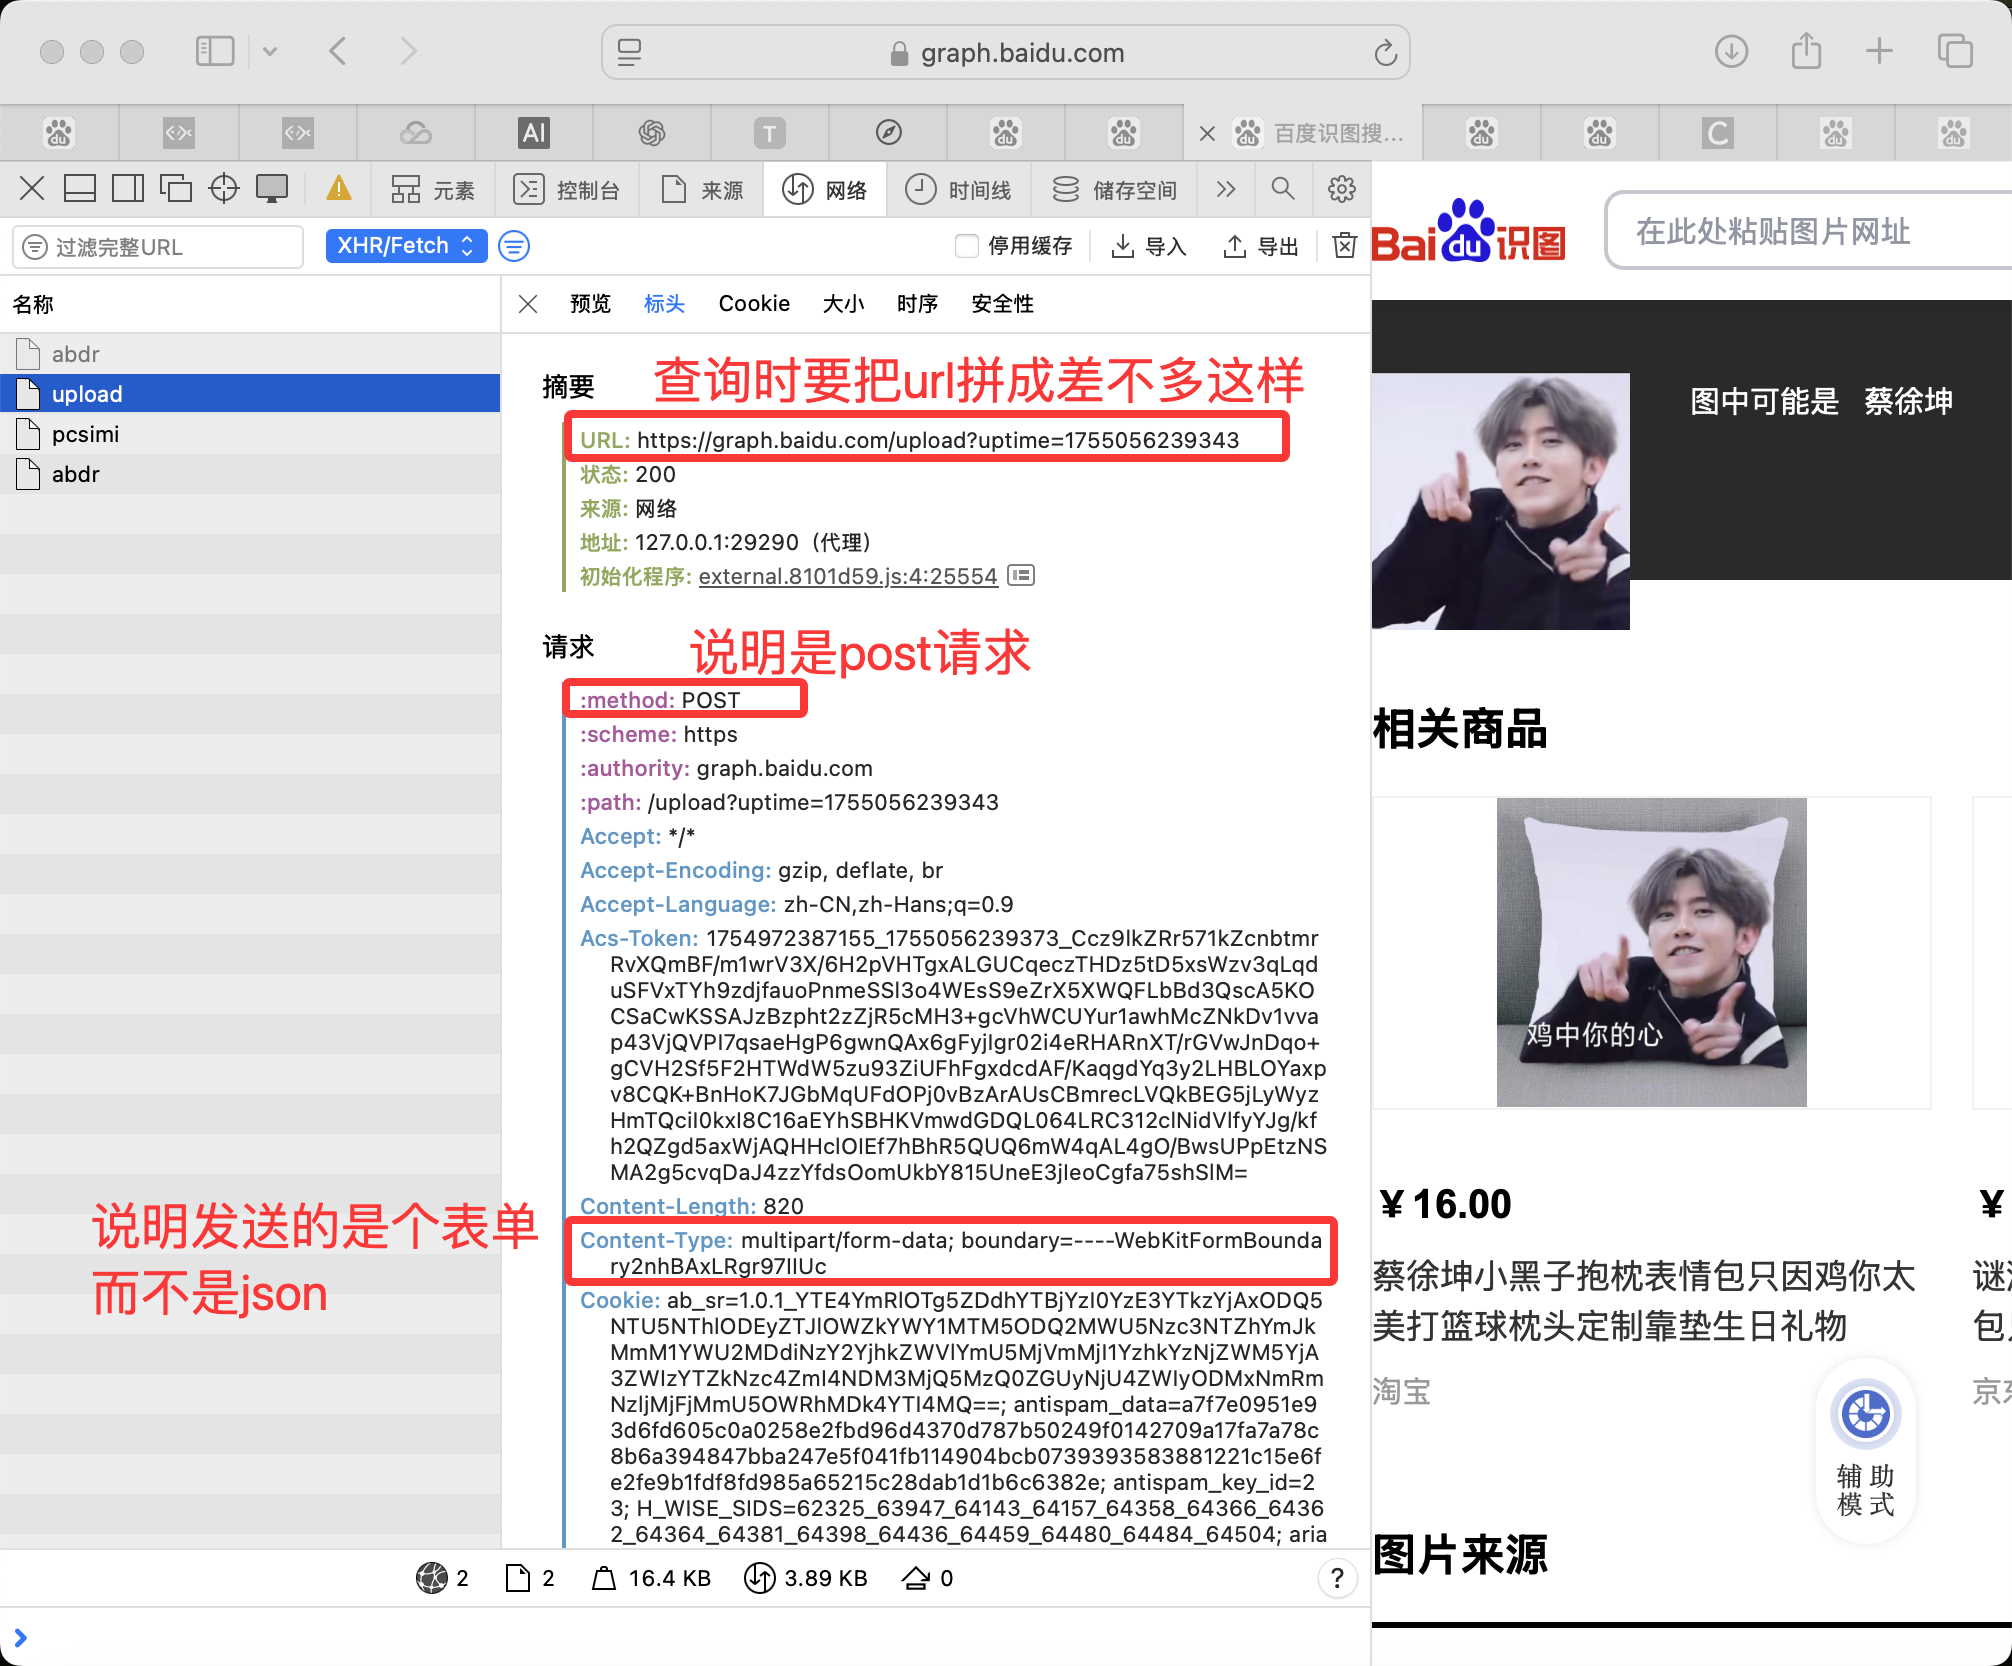The width and height of the screenshot is (2012, 1666).
Task: Click the Share icon in Safari toolbar
Action: tap(1806, 50)
